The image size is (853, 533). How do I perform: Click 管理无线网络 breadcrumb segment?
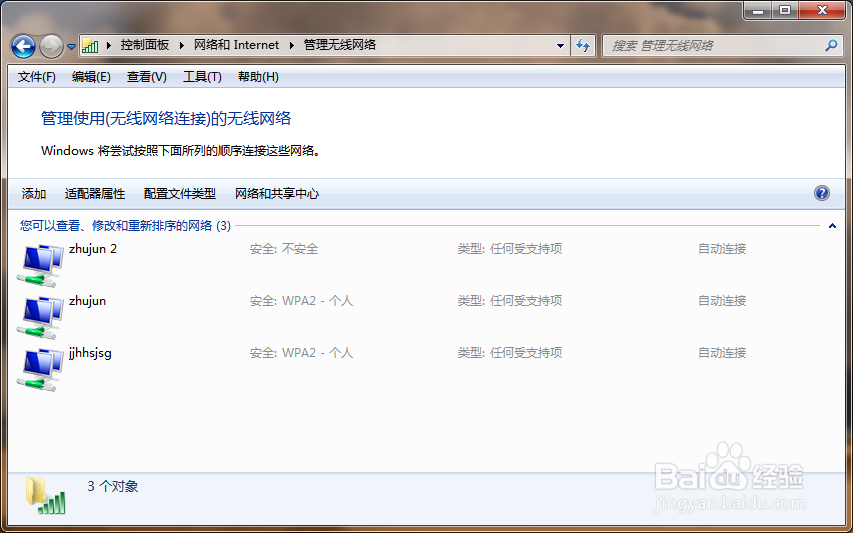click(339, 45)
